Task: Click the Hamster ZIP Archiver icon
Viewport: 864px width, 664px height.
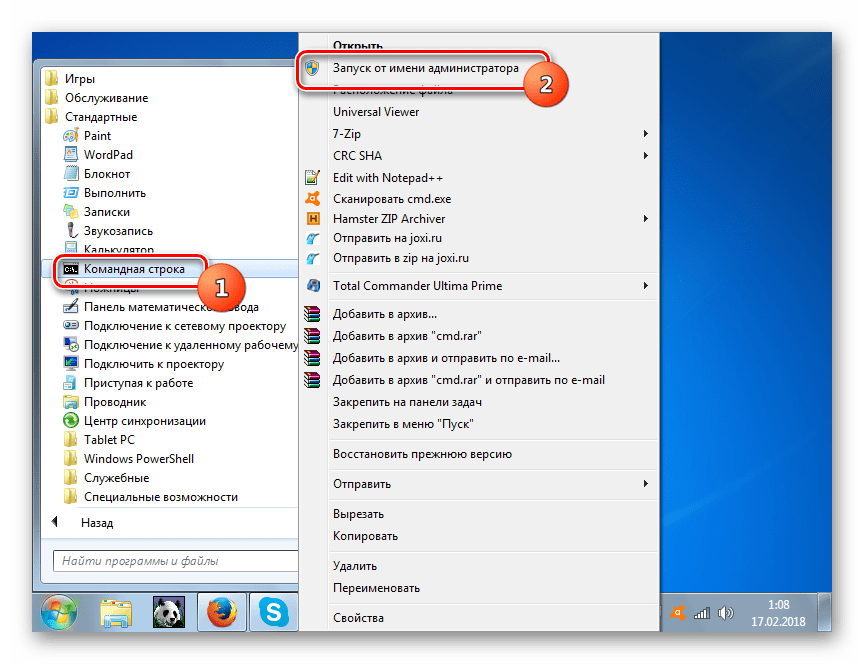Action: coord(312,219)
